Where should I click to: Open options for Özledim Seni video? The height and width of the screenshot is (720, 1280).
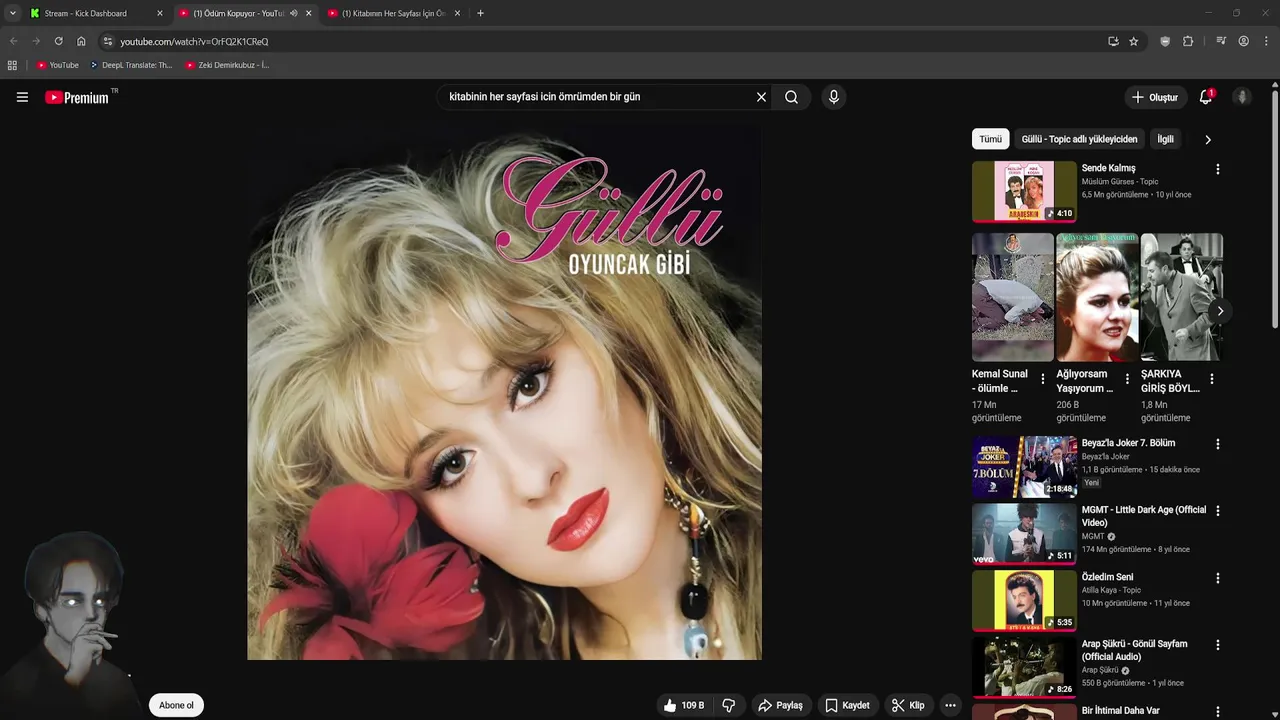[1217, 578]
